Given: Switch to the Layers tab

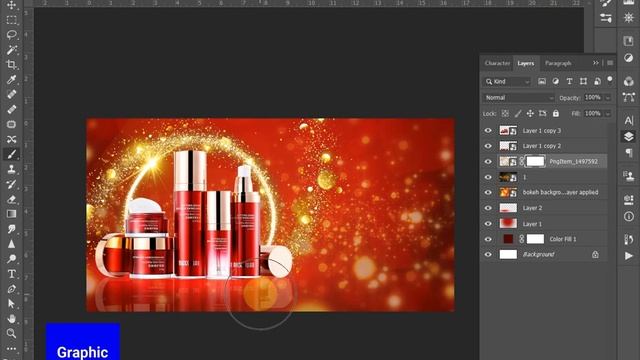Looking at the screenshot, I should click(526, 63).
